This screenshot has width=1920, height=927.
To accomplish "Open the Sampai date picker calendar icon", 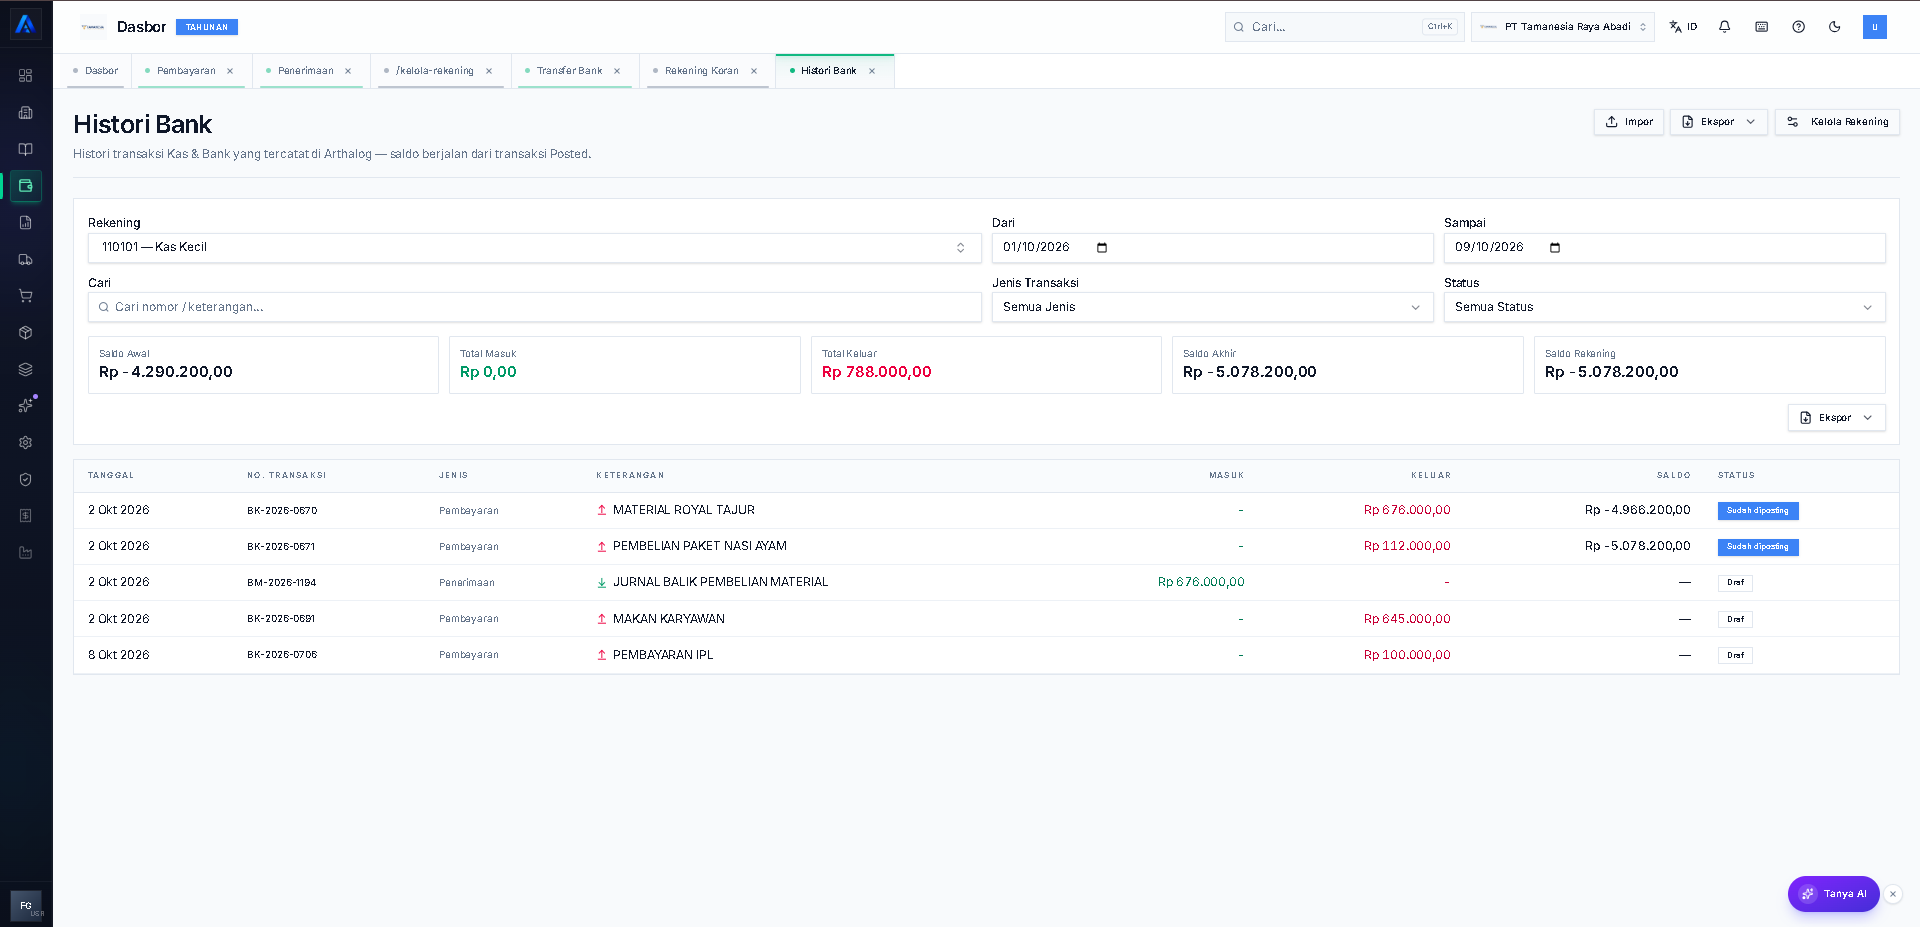I will click(1555, 248).
